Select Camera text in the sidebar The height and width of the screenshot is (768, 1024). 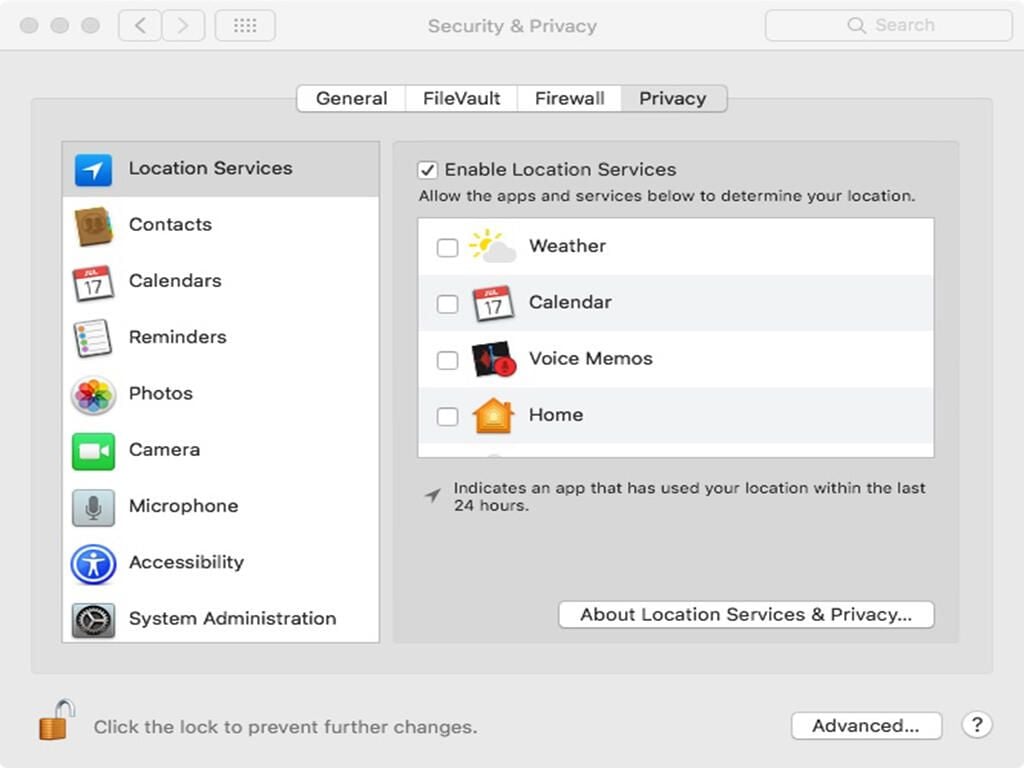(x=165, y=449)
